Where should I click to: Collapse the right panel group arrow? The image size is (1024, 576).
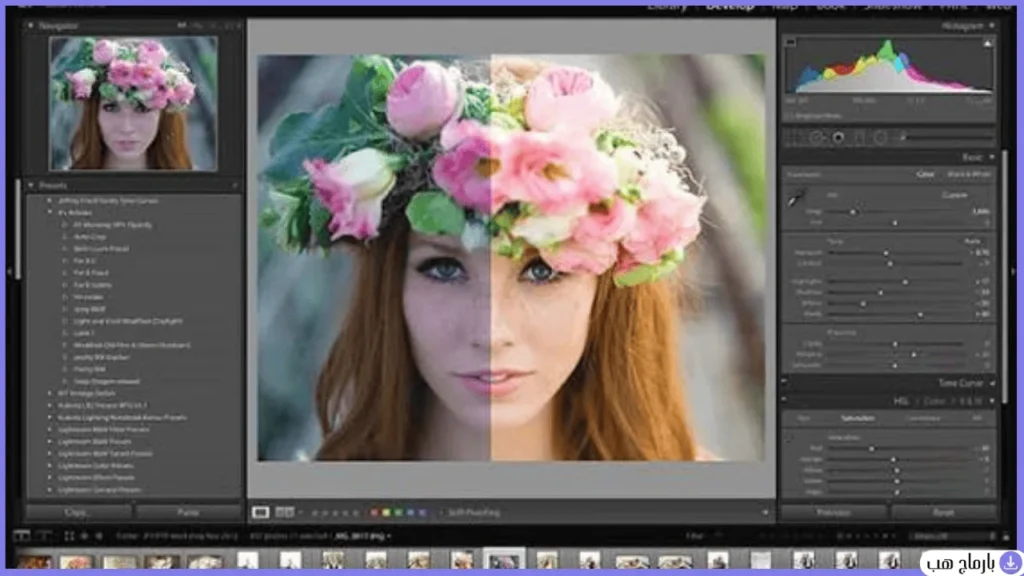1014,271
